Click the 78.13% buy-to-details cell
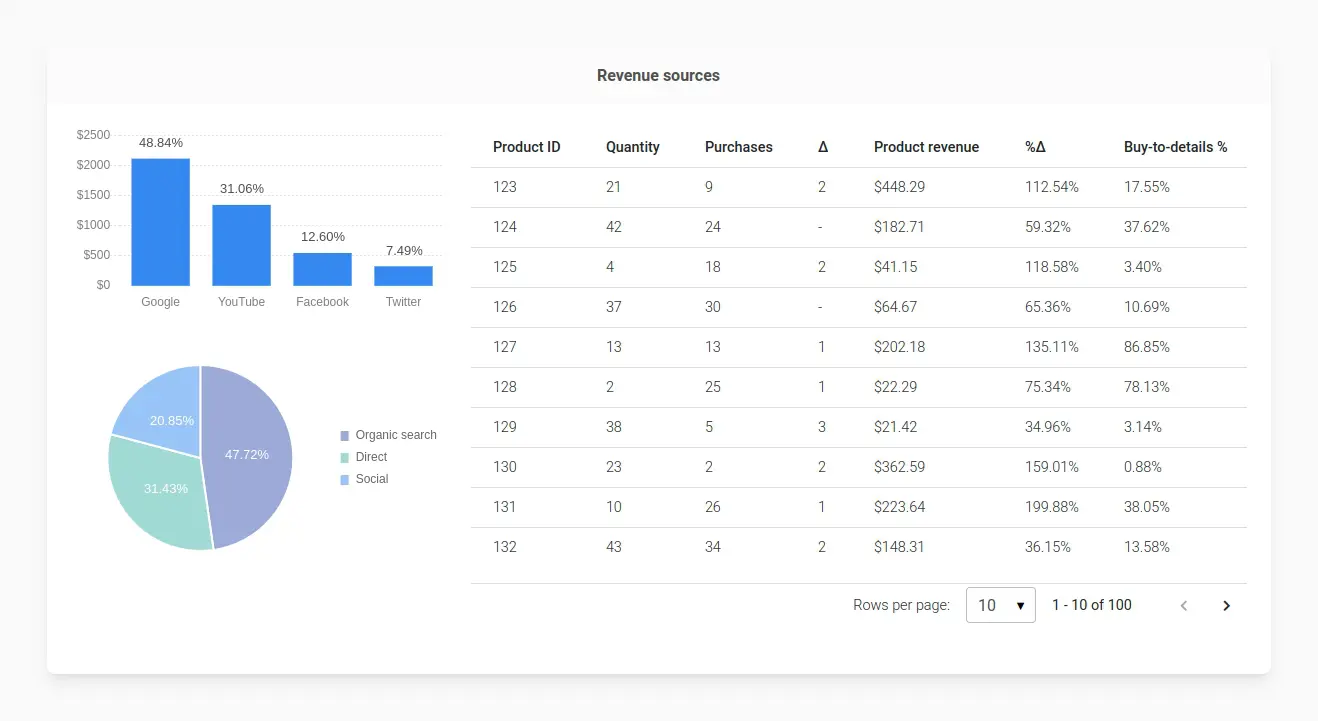This screenshot has width=1318, height=721. pos(1146,387)
